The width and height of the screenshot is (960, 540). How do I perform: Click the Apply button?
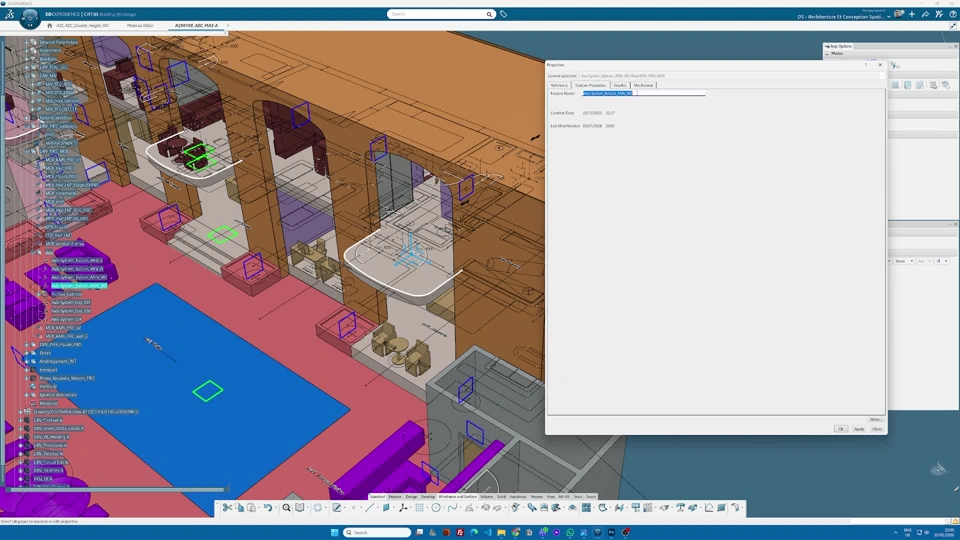point(859,429)
